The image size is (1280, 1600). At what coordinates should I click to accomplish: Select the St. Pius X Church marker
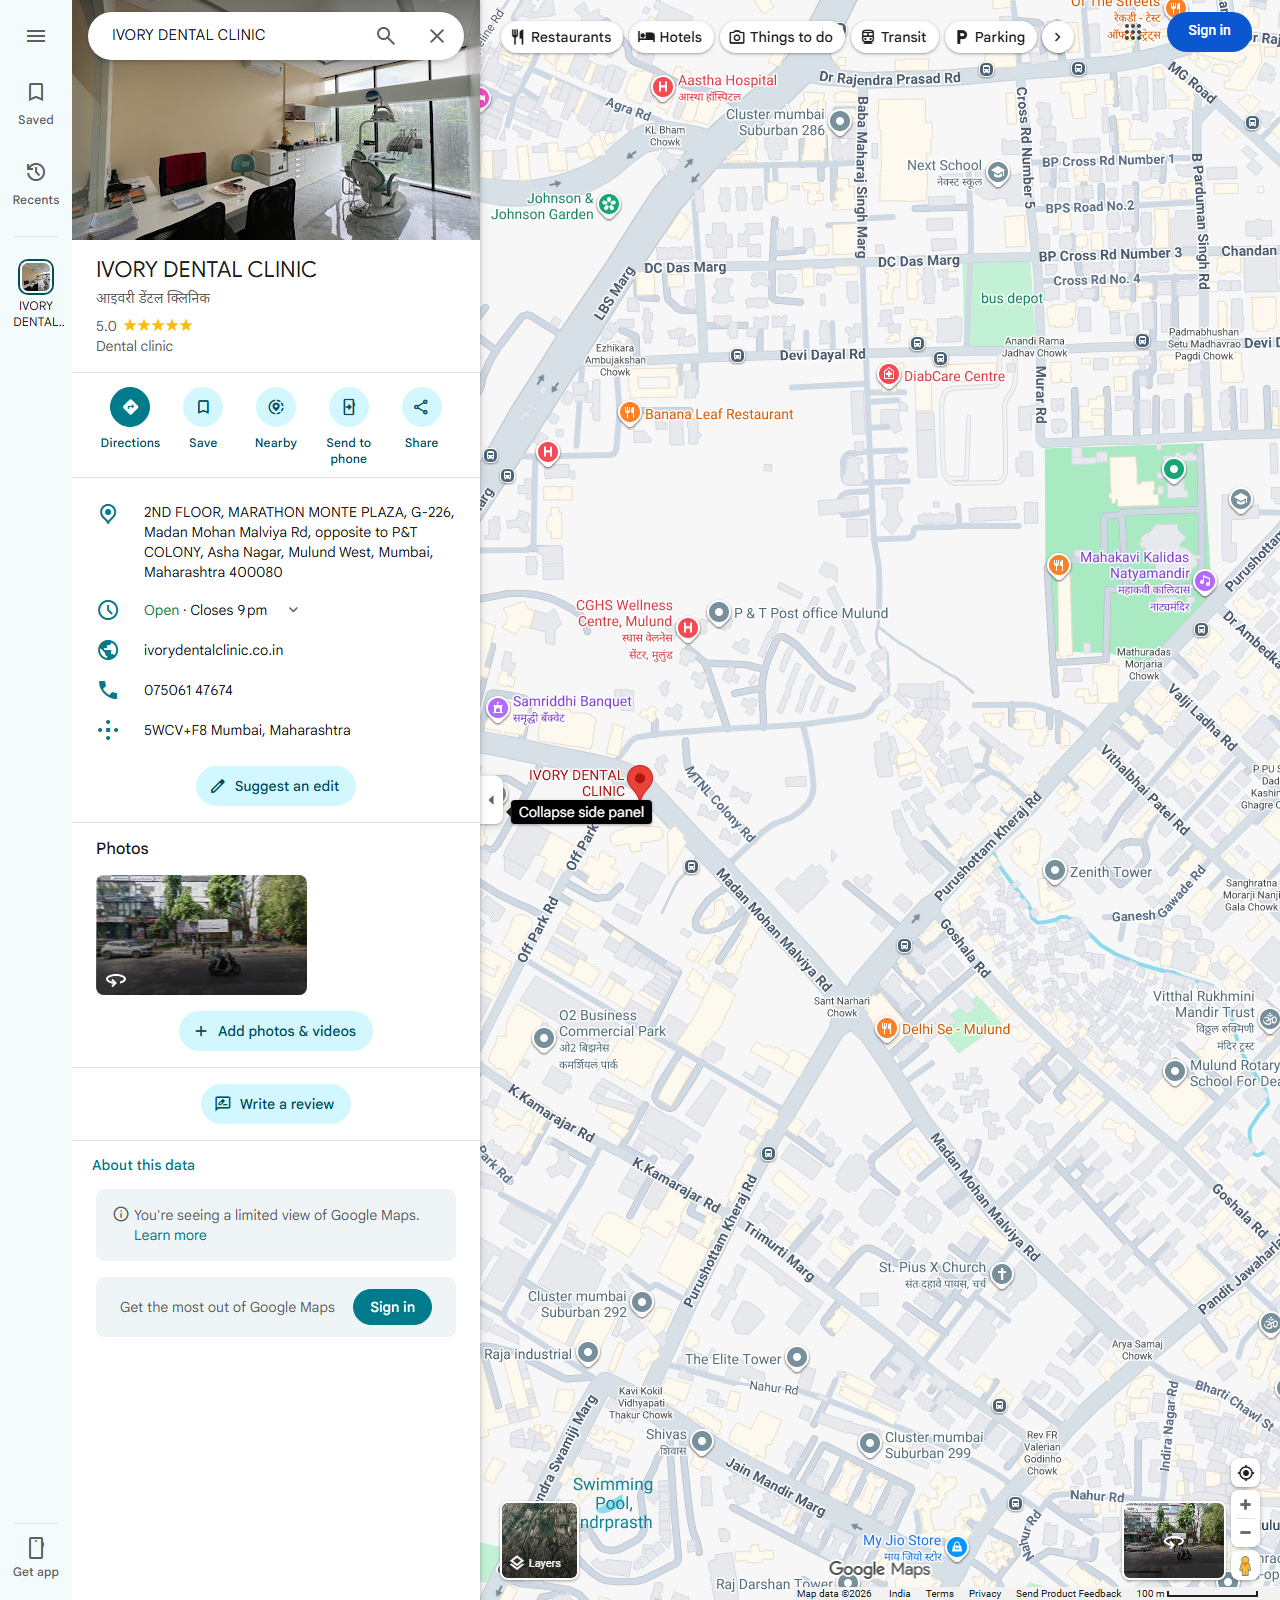tap(1002, 1274)
